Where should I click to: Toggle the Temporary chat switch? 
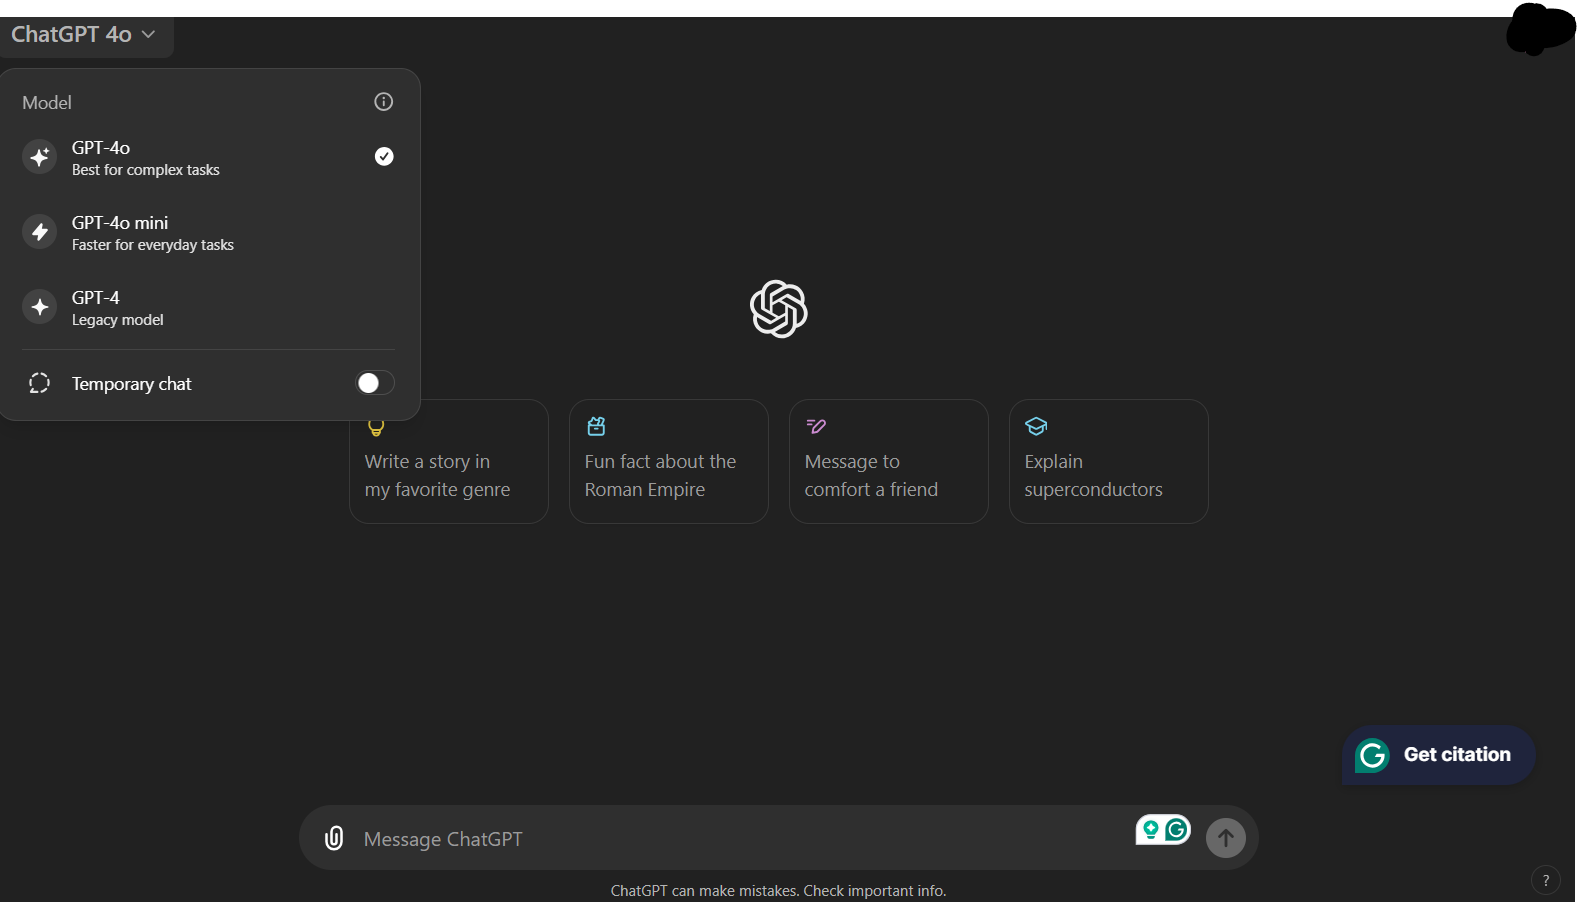click(x=375, y=383)
